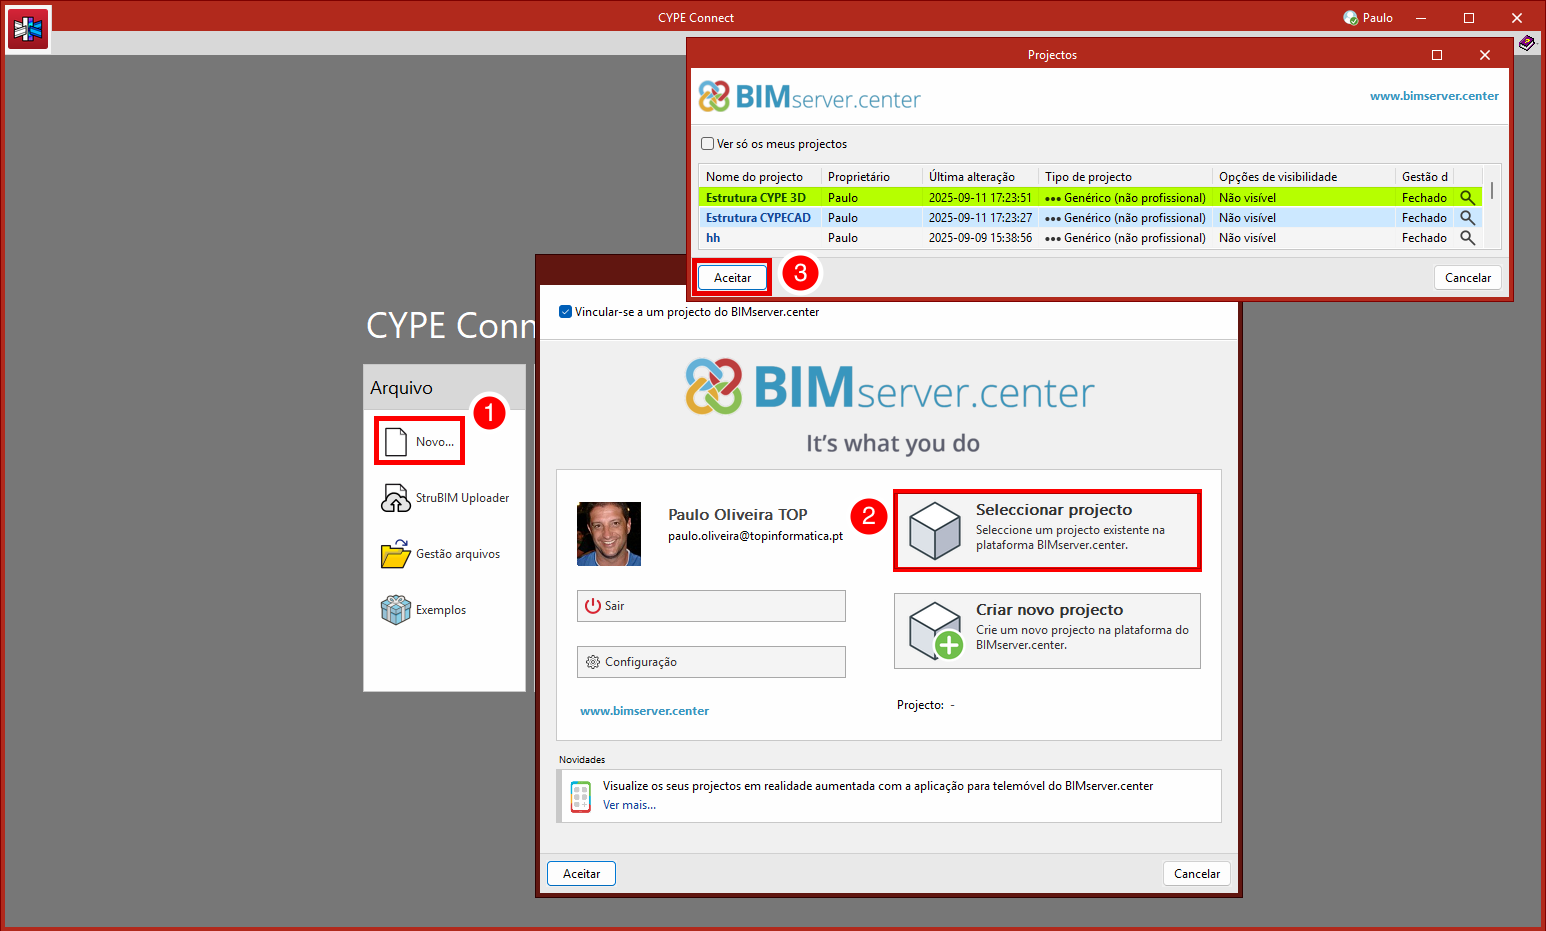This screenshot has height=931, width=1546.
Task: Open the book icon in the top-right corner
Action: 1526,43
